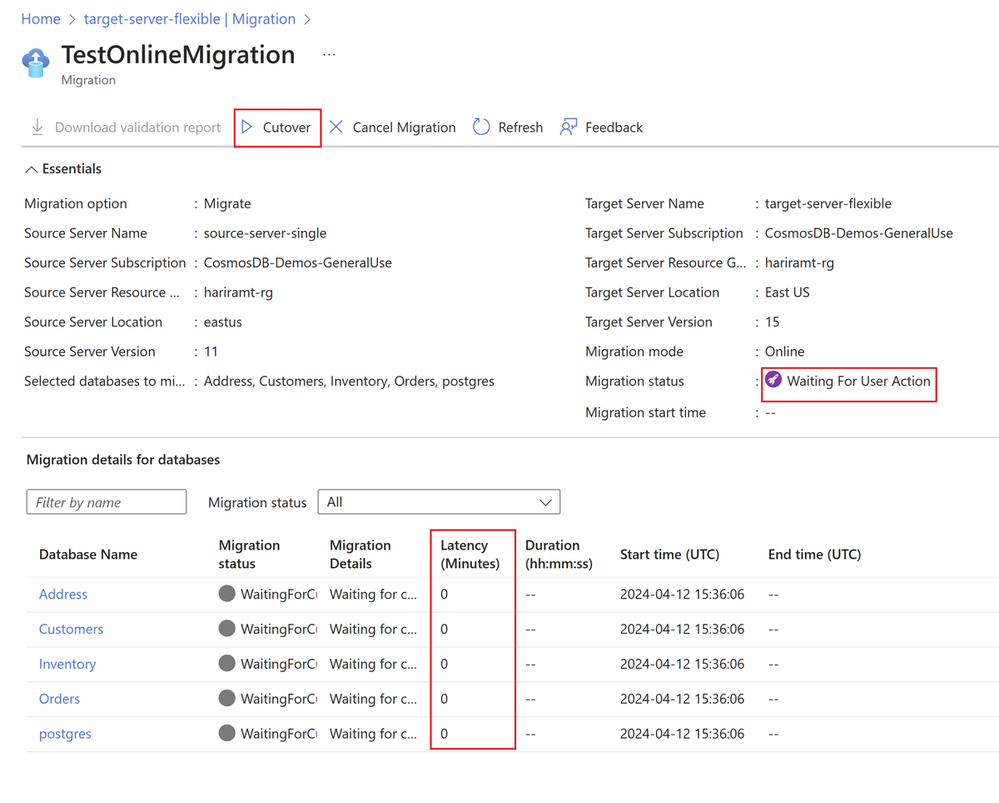Focus the Filter by name field

[106, 502]
